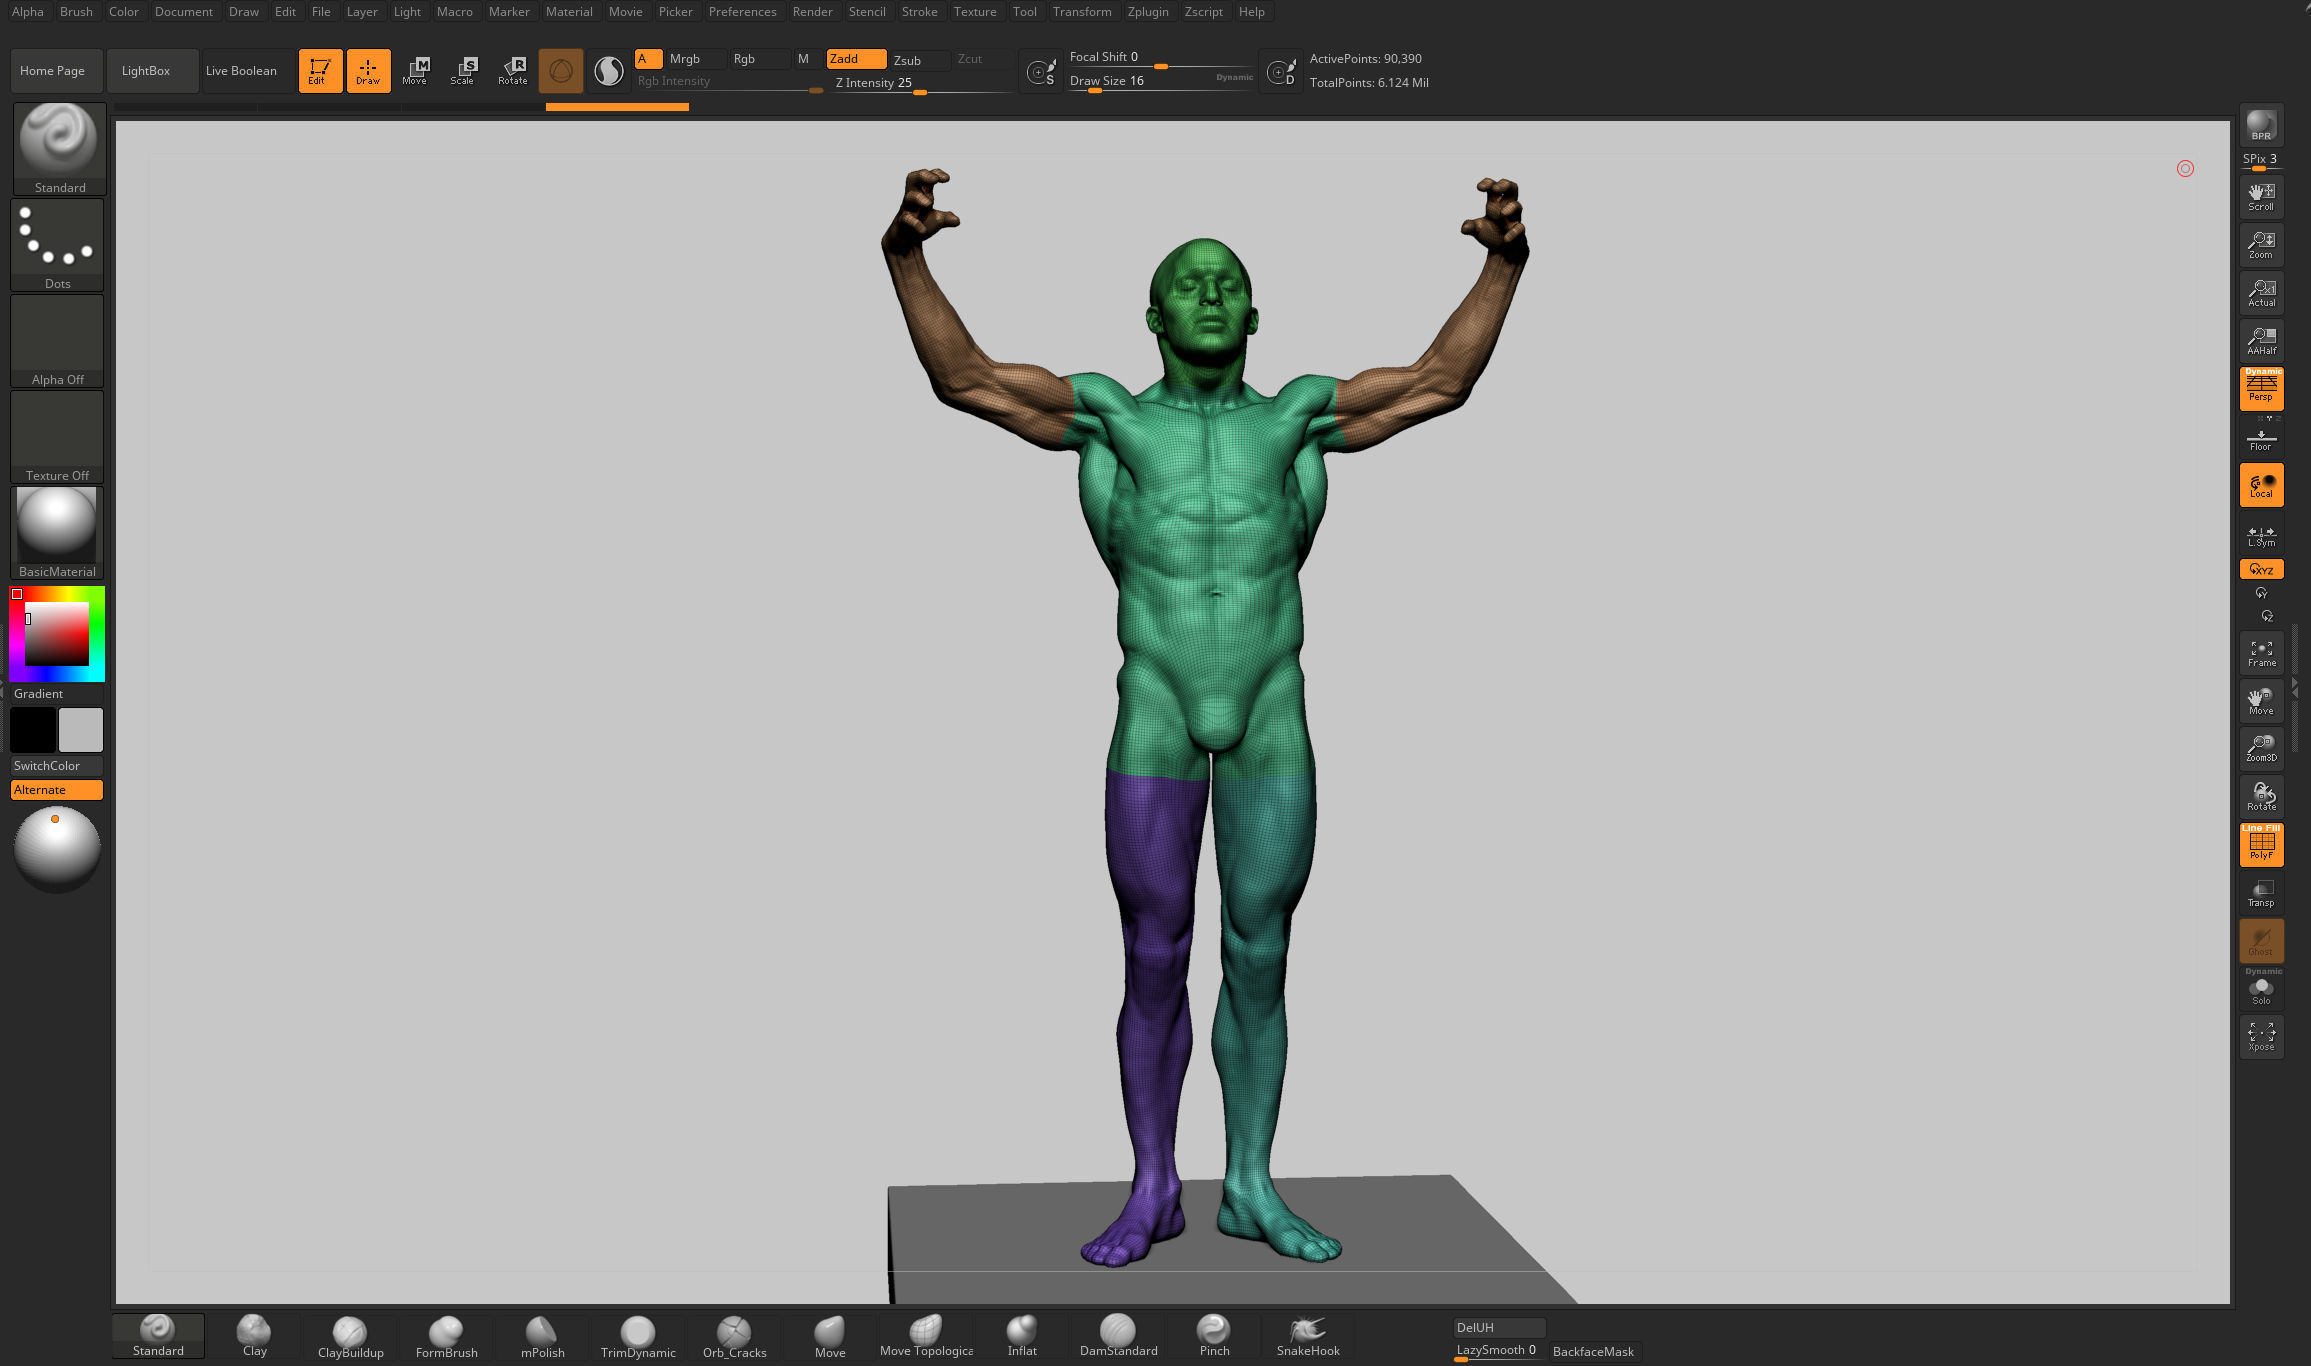Adjust the Draw Size slider
Viewport: 2311px width, 1366px height.
(1160, 82)
